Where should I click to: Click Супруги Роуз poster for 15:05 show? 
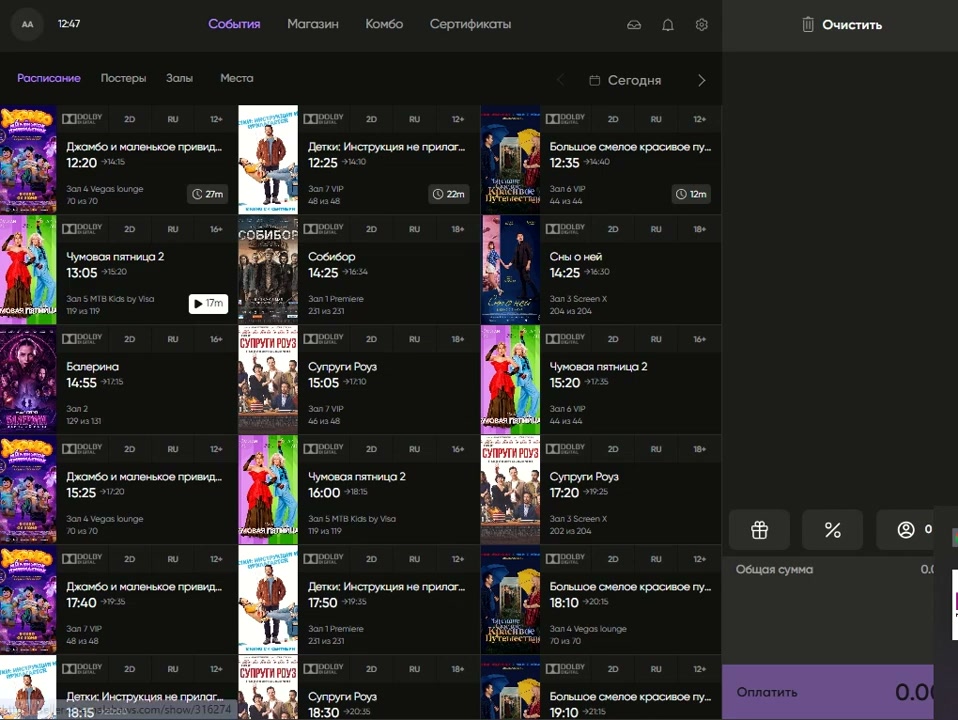(268, 380)
